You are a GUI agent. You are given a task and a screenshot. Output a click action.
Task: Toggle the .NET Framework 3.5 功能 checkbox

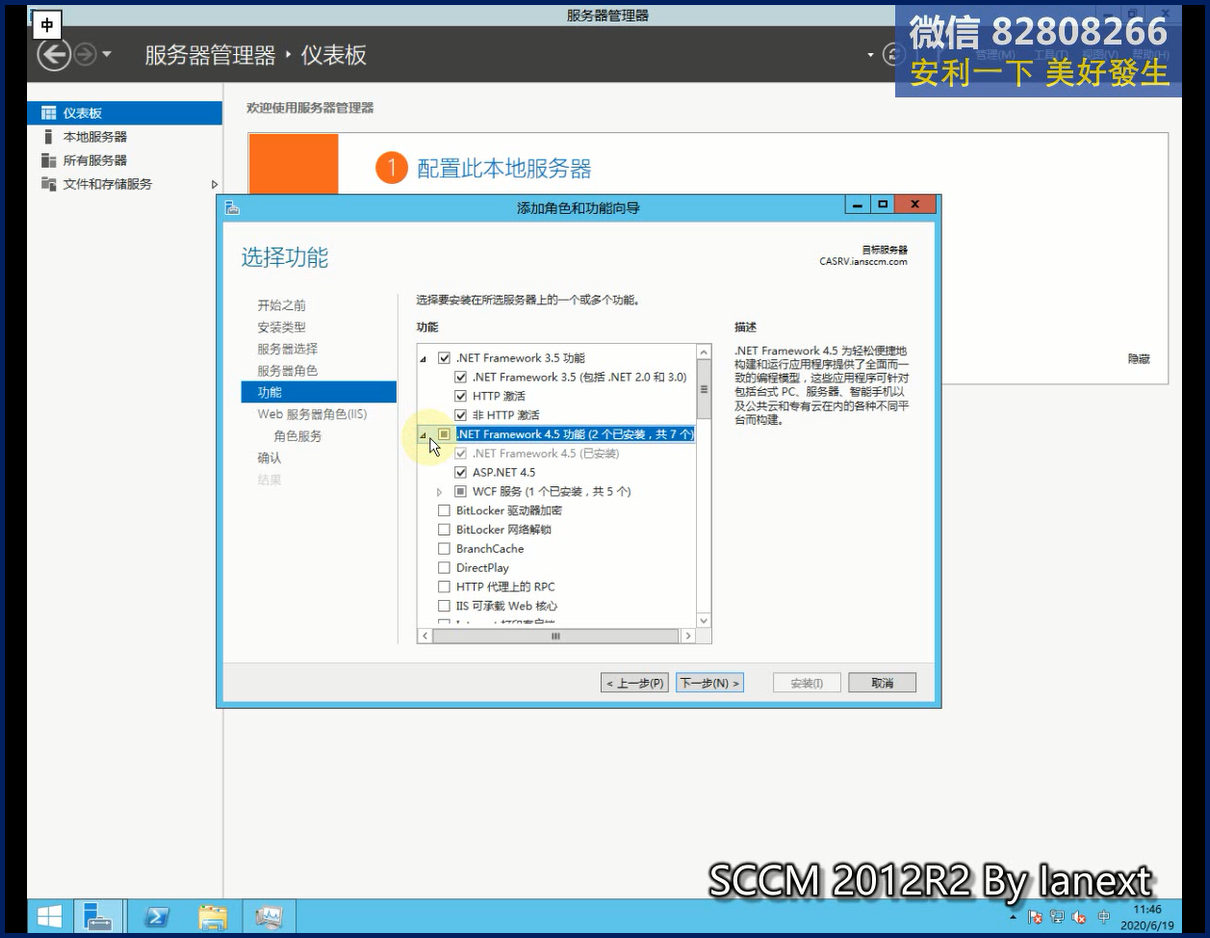coord(444,358)
